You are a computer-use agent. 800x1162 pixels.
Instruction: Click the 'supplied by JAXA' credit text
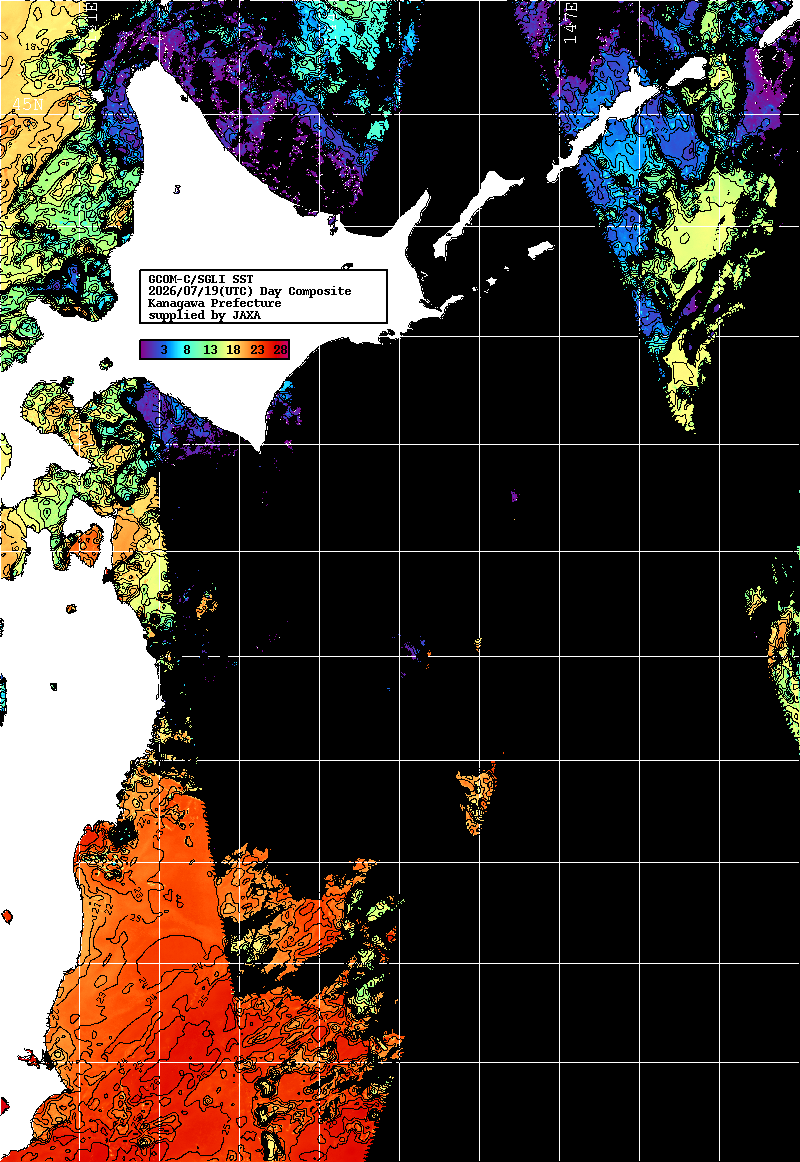[x=204, y=315]
